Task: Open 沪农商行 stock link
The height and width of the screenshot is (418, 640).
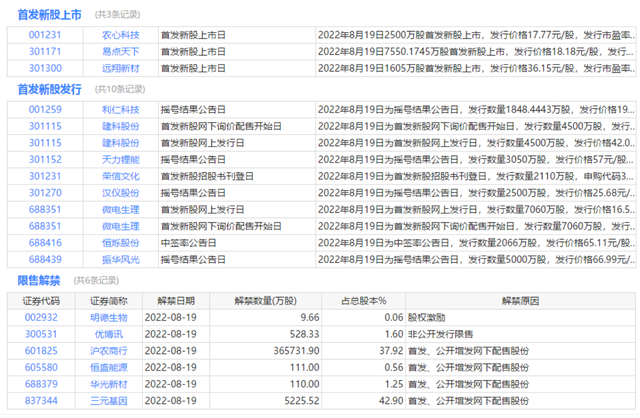Action: coord(109,351)
